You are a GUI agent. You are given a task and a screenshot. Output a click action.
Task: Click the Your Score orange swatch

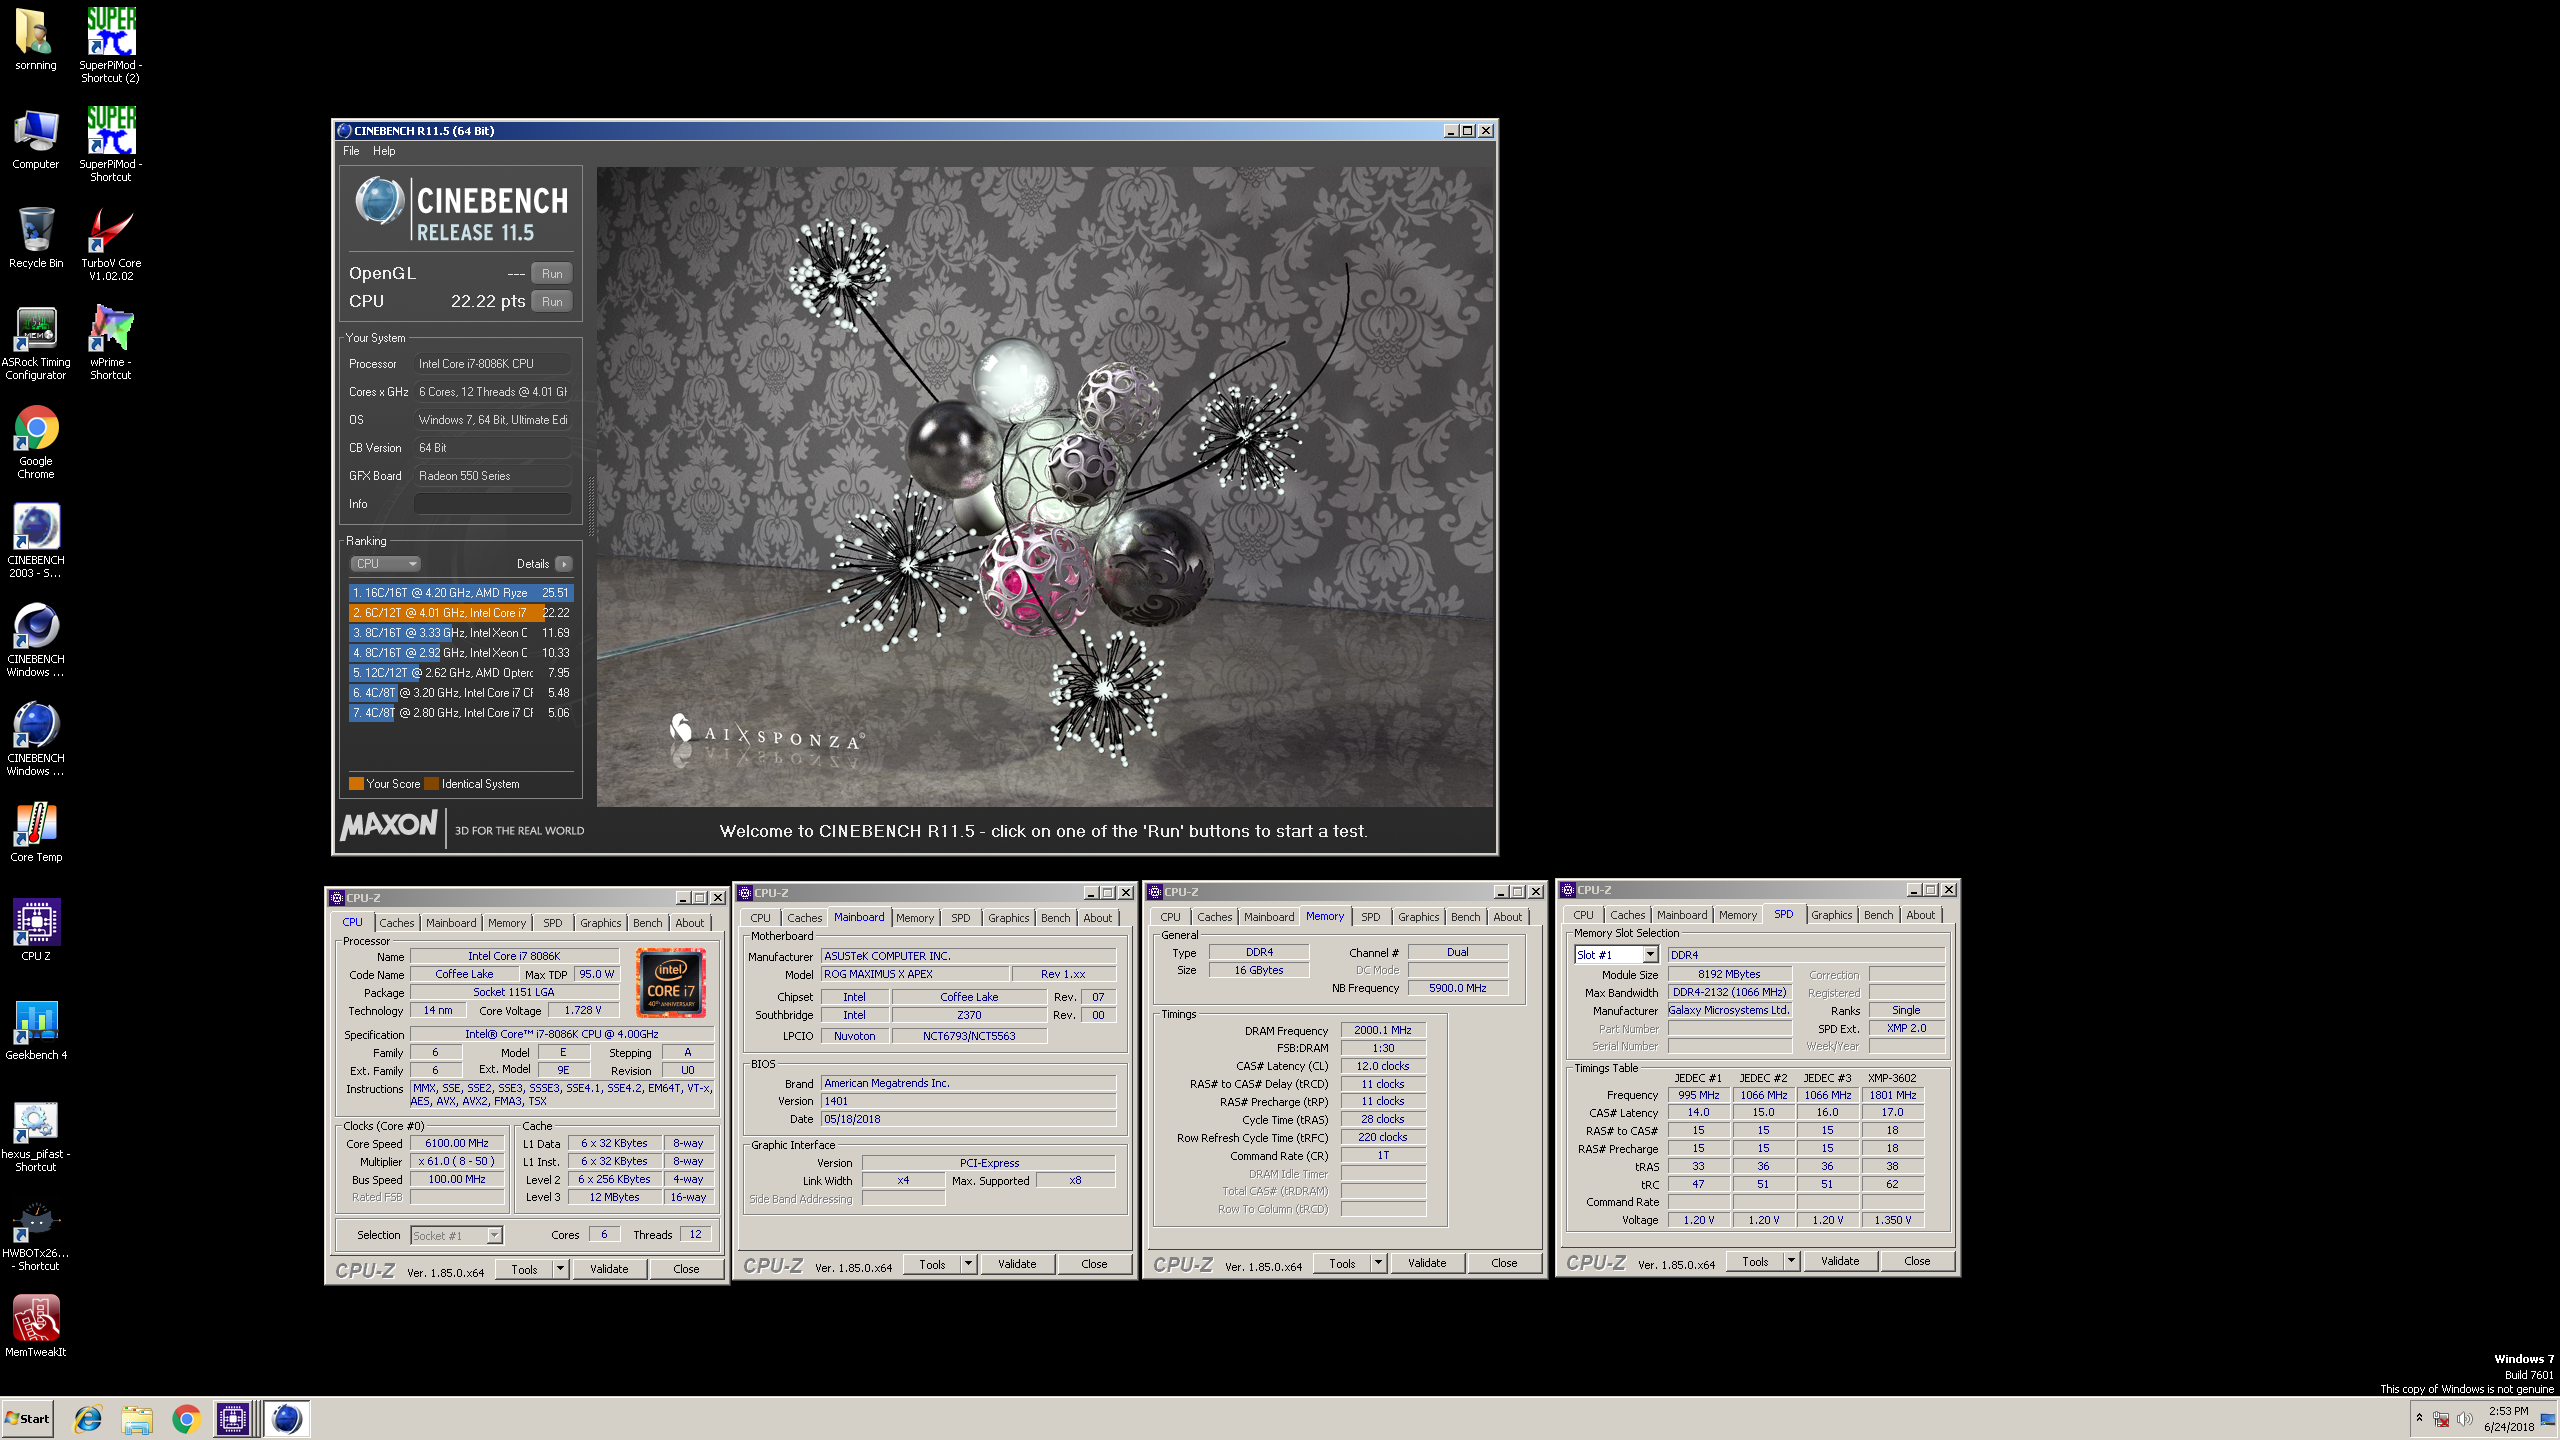[356, 784]
